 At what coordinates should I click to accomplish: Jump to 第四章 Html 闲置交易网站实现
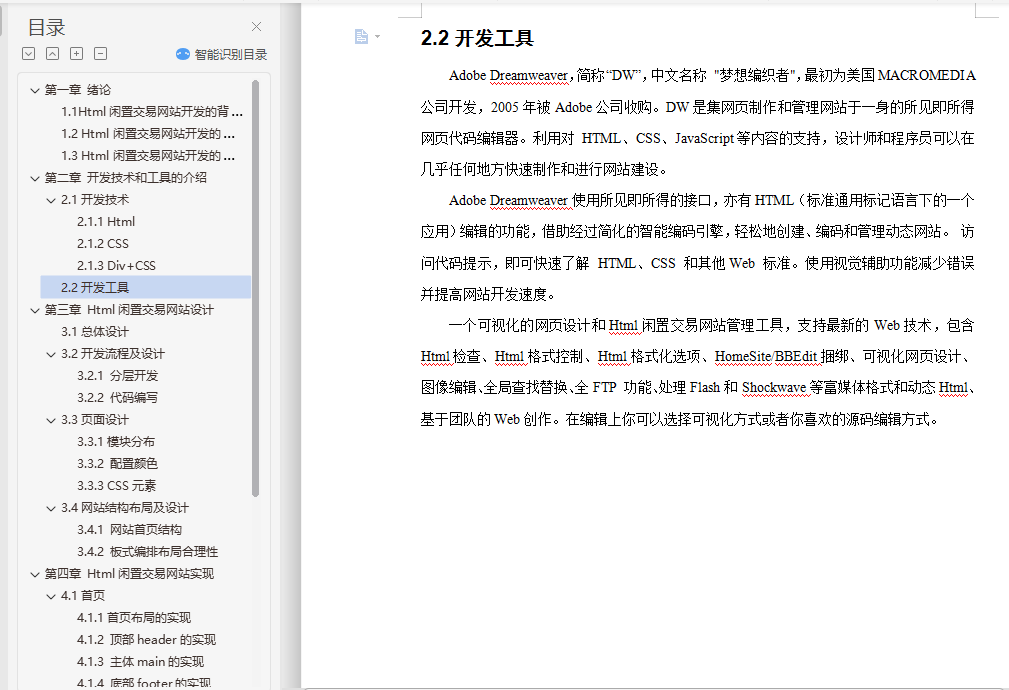click(x=129, y=573)
